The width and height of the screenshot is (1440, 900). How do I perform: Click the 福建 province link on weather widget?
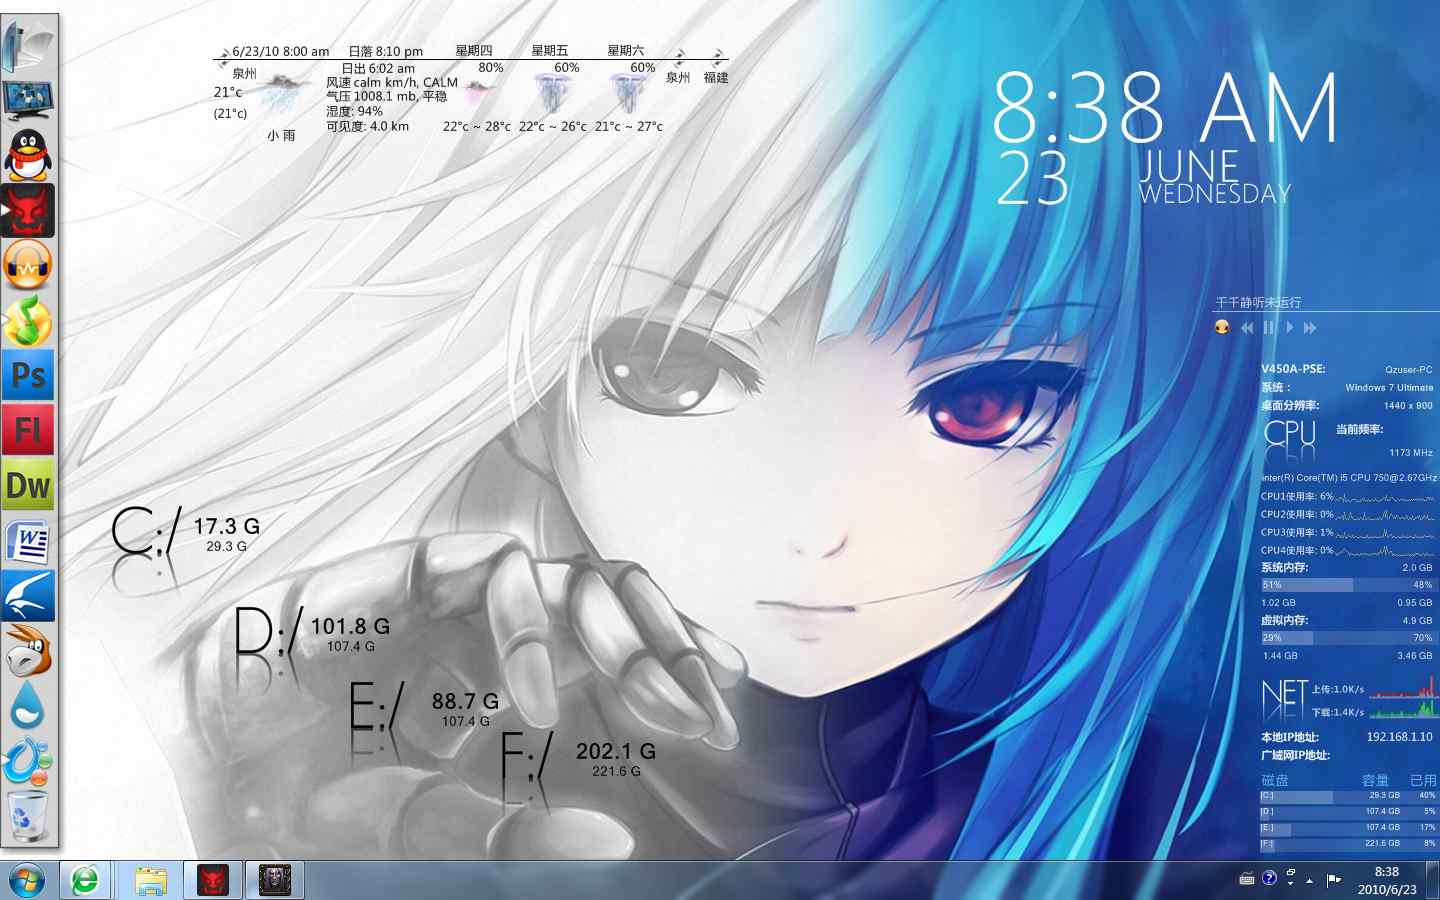716,77
